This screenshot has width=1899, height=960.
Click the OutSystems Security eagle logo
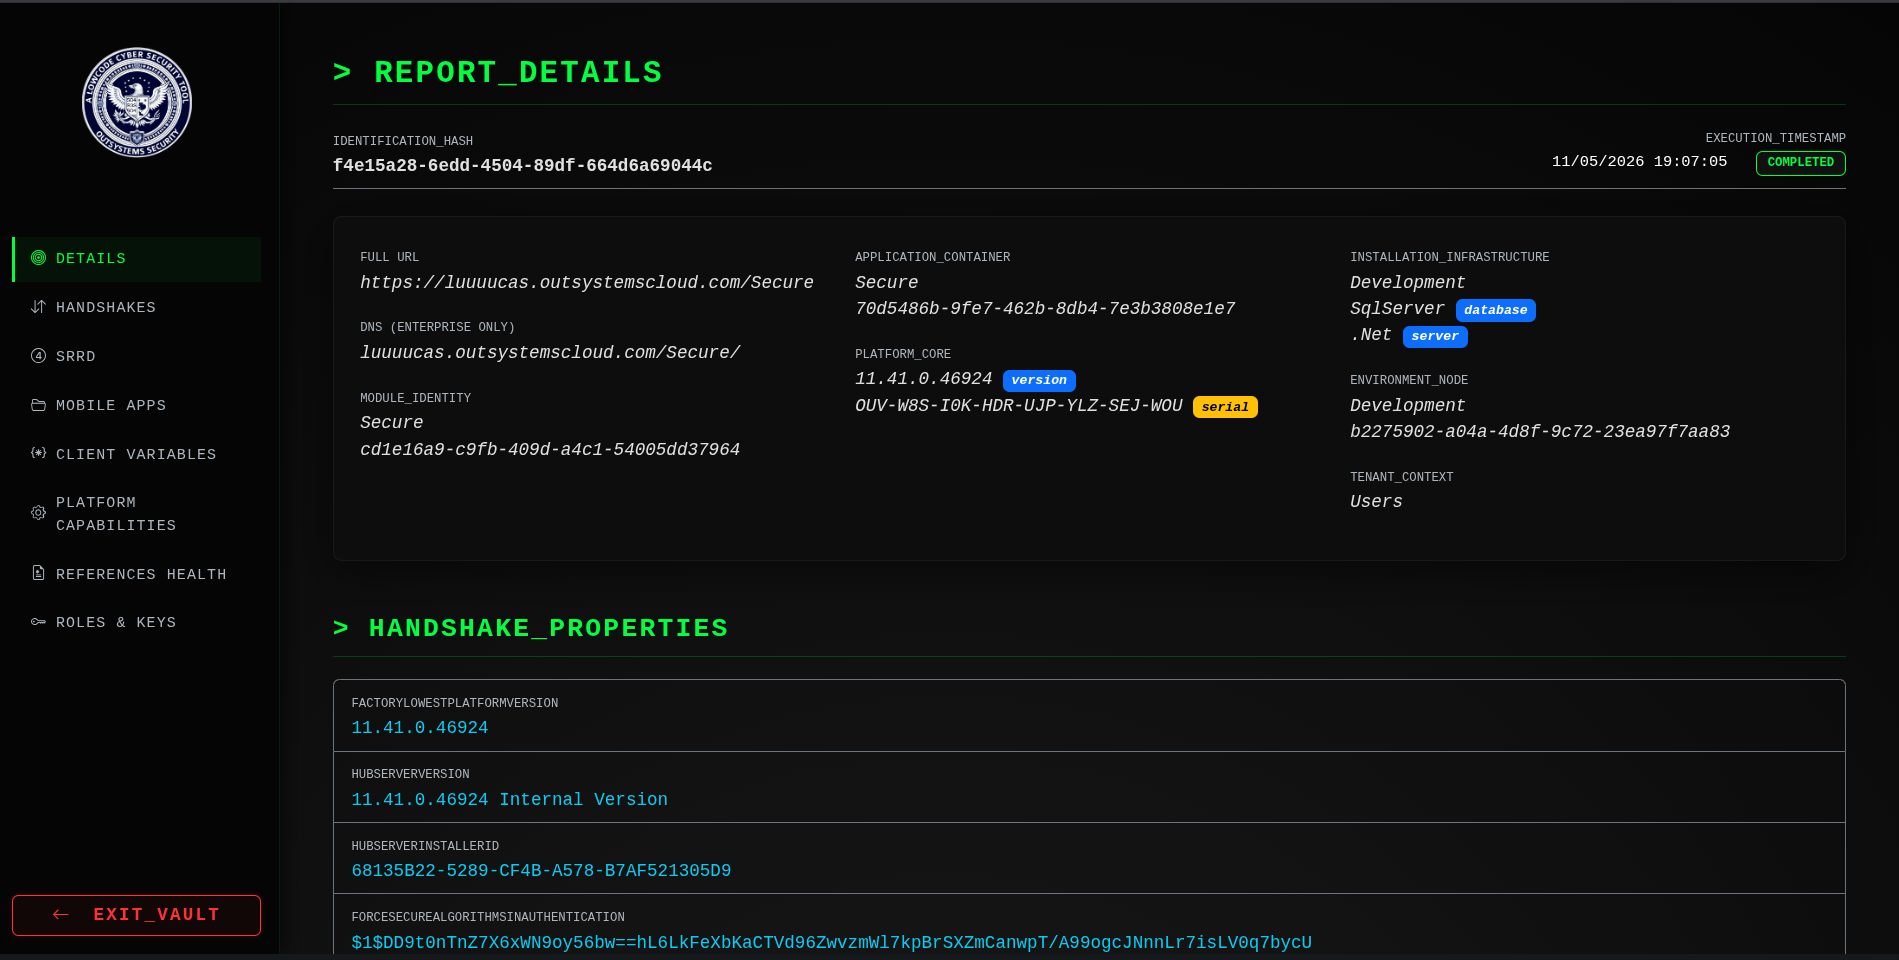click(137, 103)
